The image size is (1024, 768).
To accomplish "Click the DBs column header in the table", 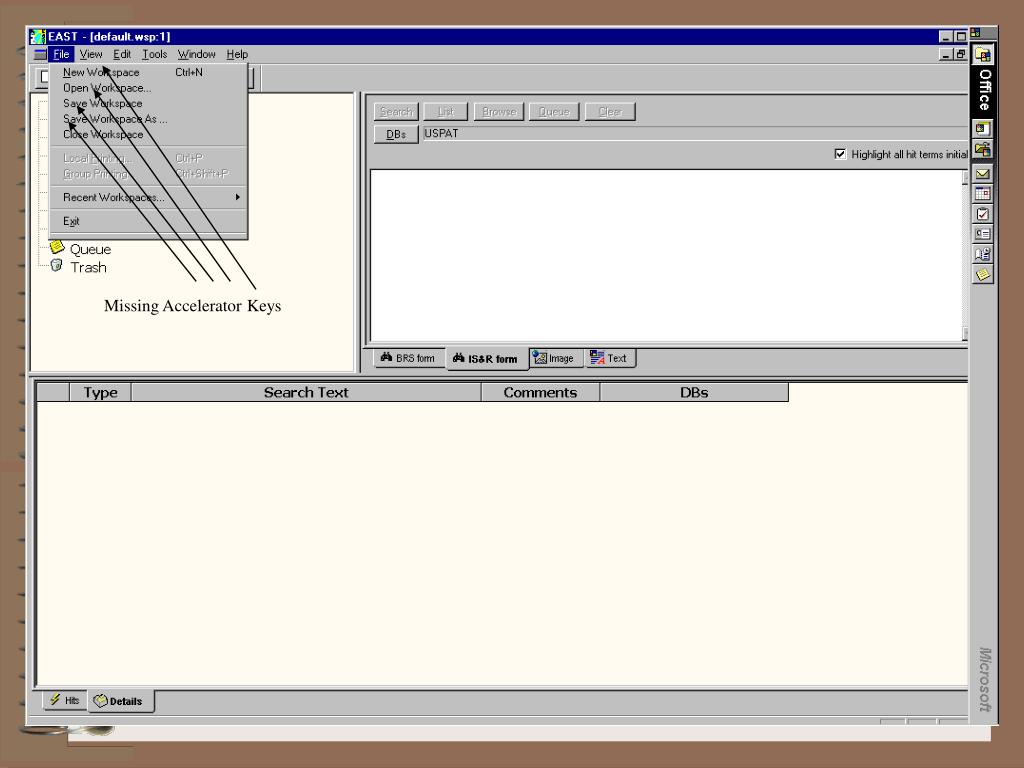I will pyautogui.click(x=694, y=392).
